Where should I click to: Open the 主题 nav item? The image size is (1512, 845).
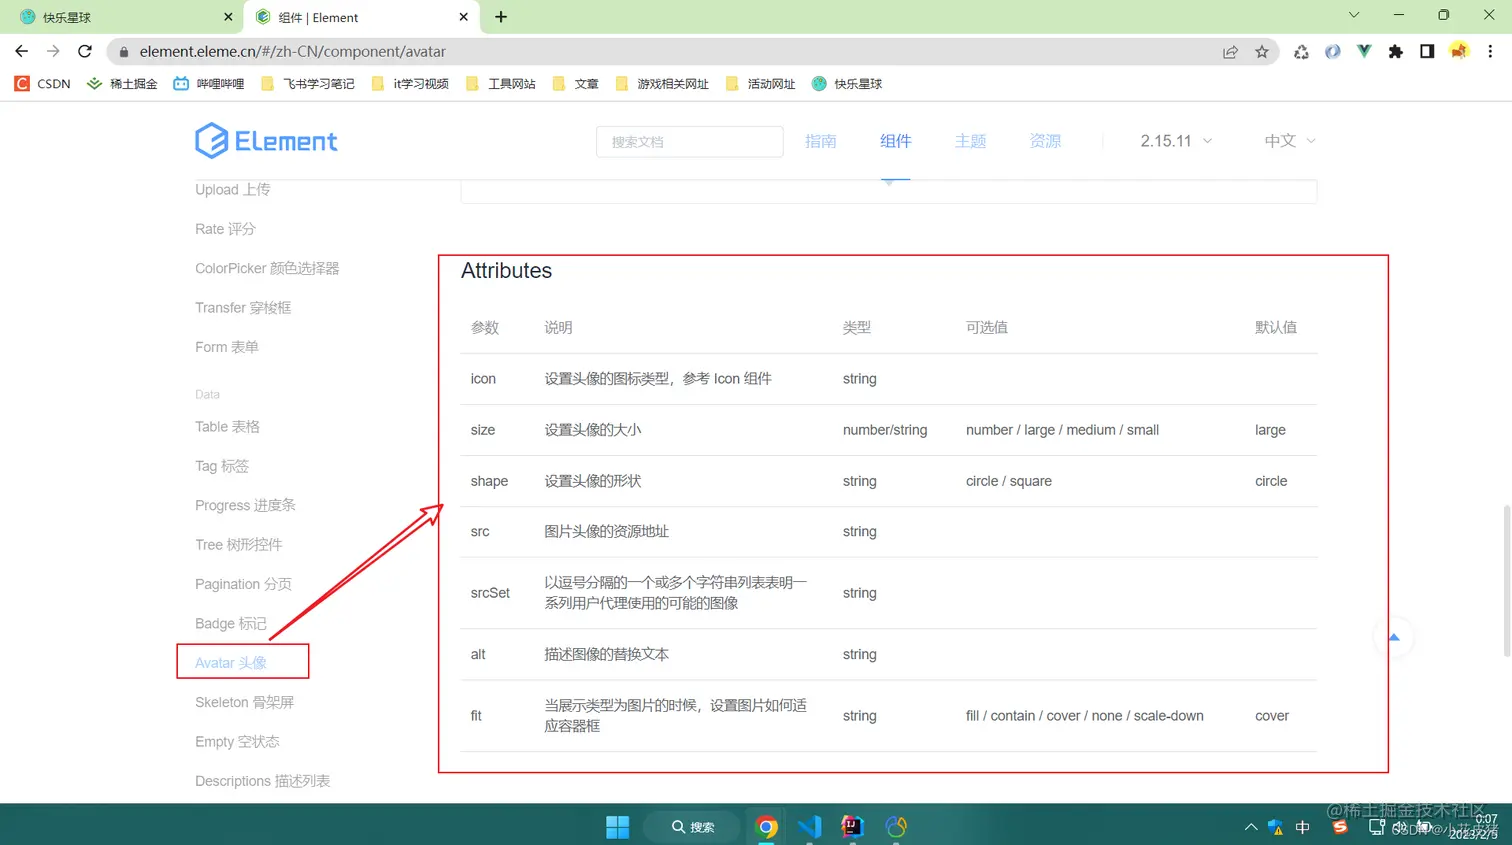(971, 141)
